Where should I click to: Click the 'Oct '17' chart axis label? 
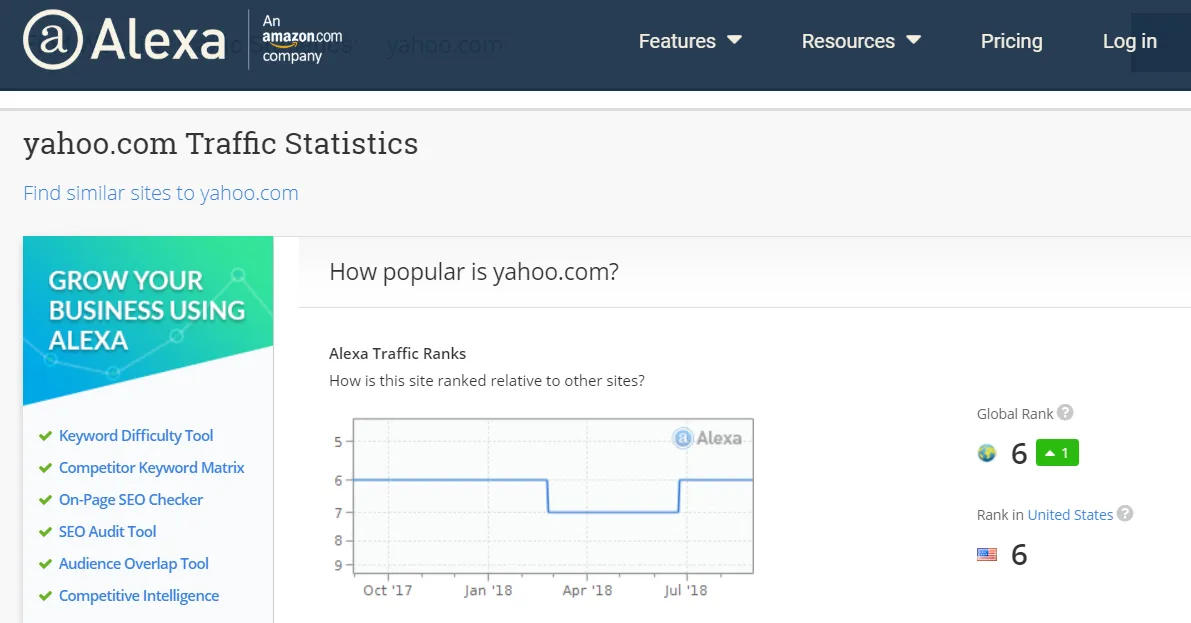tap(387, 590)
